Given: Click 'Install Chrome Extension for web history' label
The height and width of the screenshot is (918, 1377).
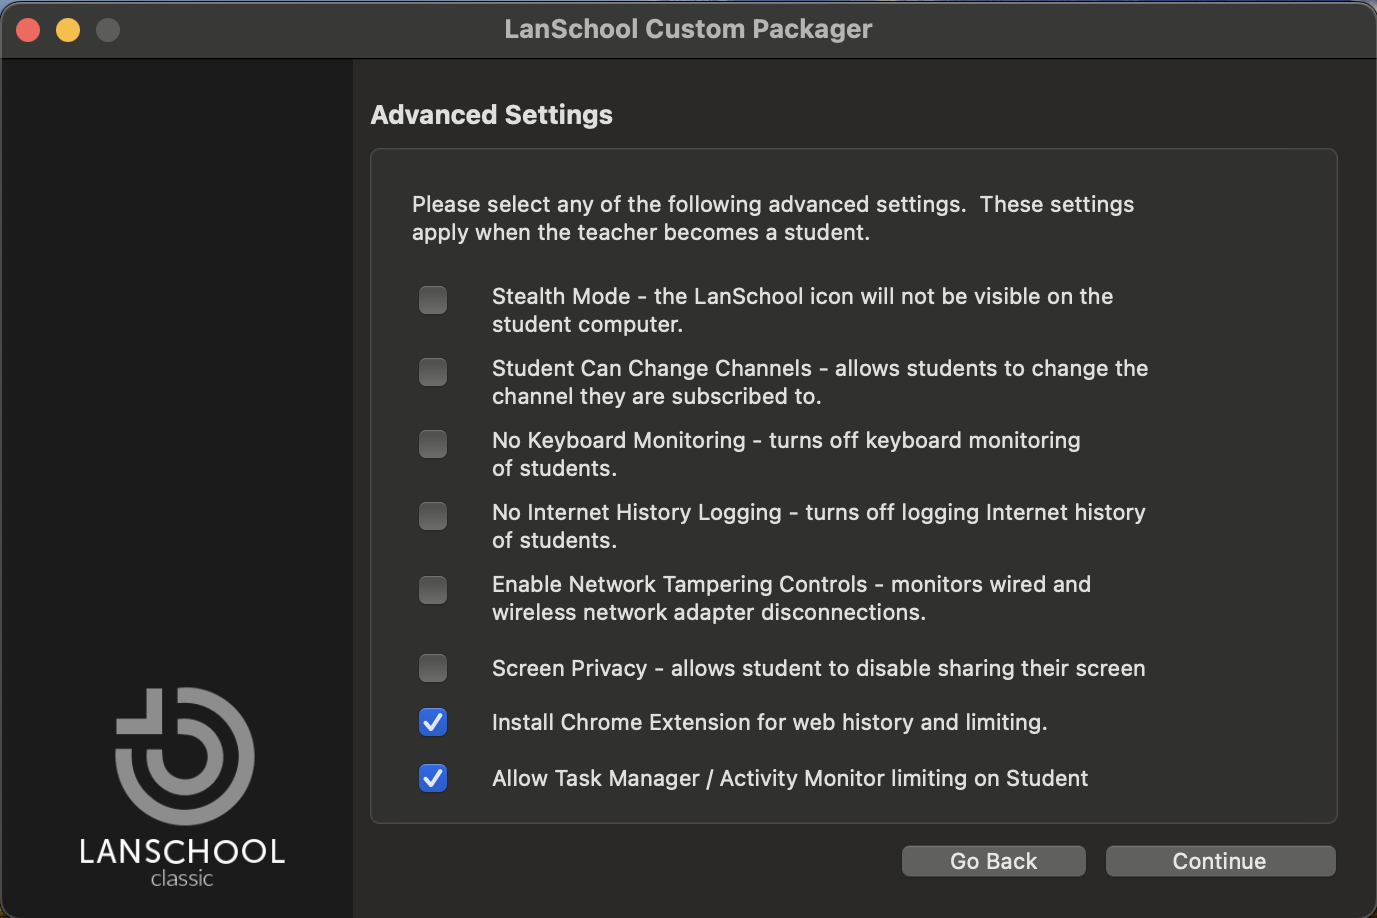Looking at the screenshot, I should (x=770, y=722).
